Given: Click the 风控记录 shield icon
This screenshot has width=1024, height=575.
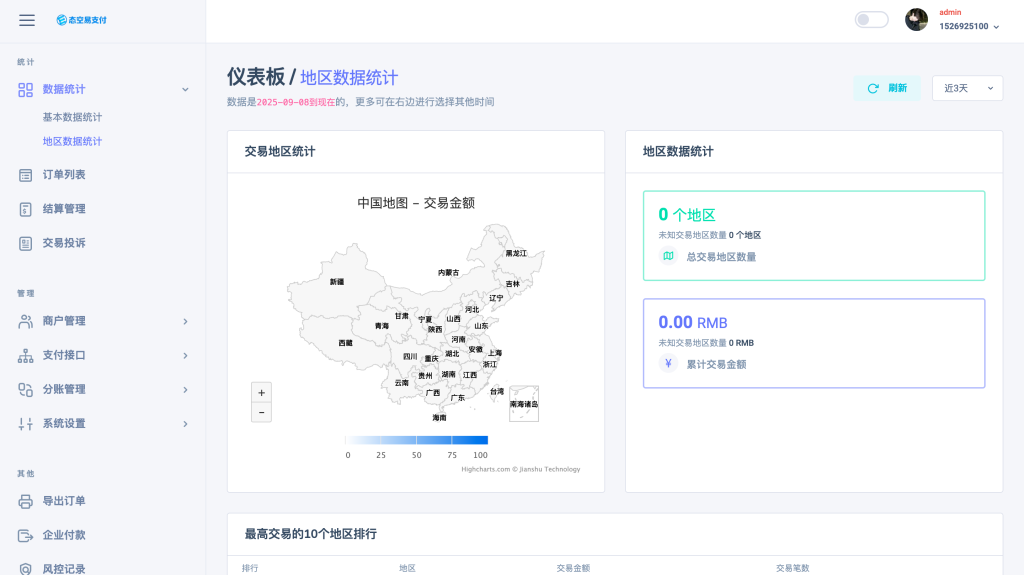Looking at the screenshot, I should [25, 569].
